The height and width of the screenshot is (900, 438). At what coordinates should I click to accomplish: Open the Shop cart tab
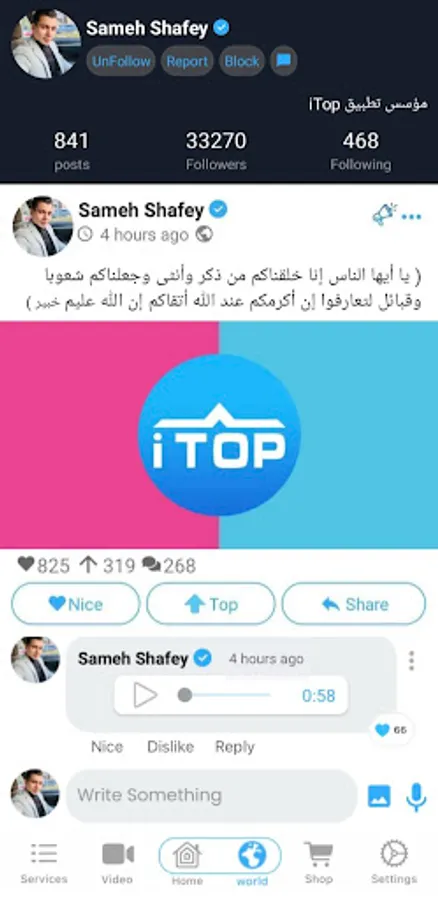pyautogui.click(x=319, y=863)
